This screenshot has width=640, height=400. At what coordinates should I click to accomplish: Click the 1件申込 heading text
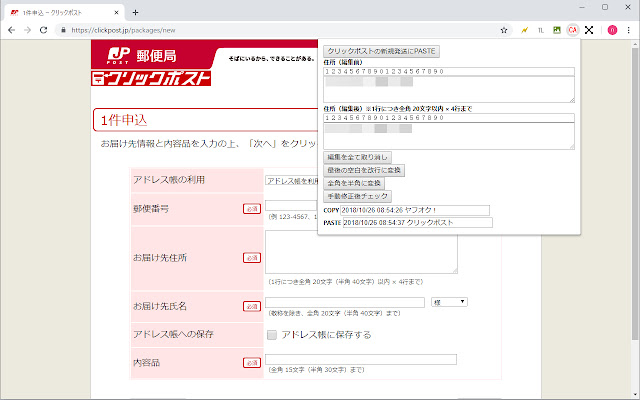(x=124, y=120)
